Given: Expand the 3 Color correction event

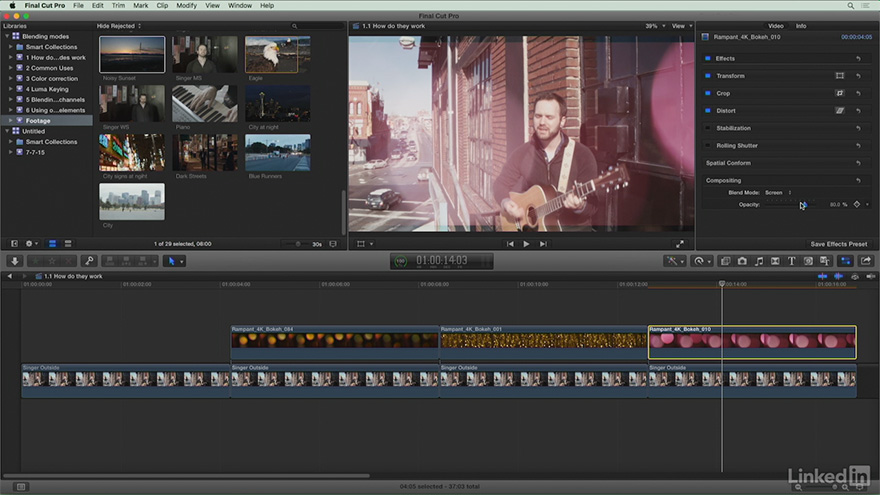Looking at the screenshot, I should pos(11,79).
